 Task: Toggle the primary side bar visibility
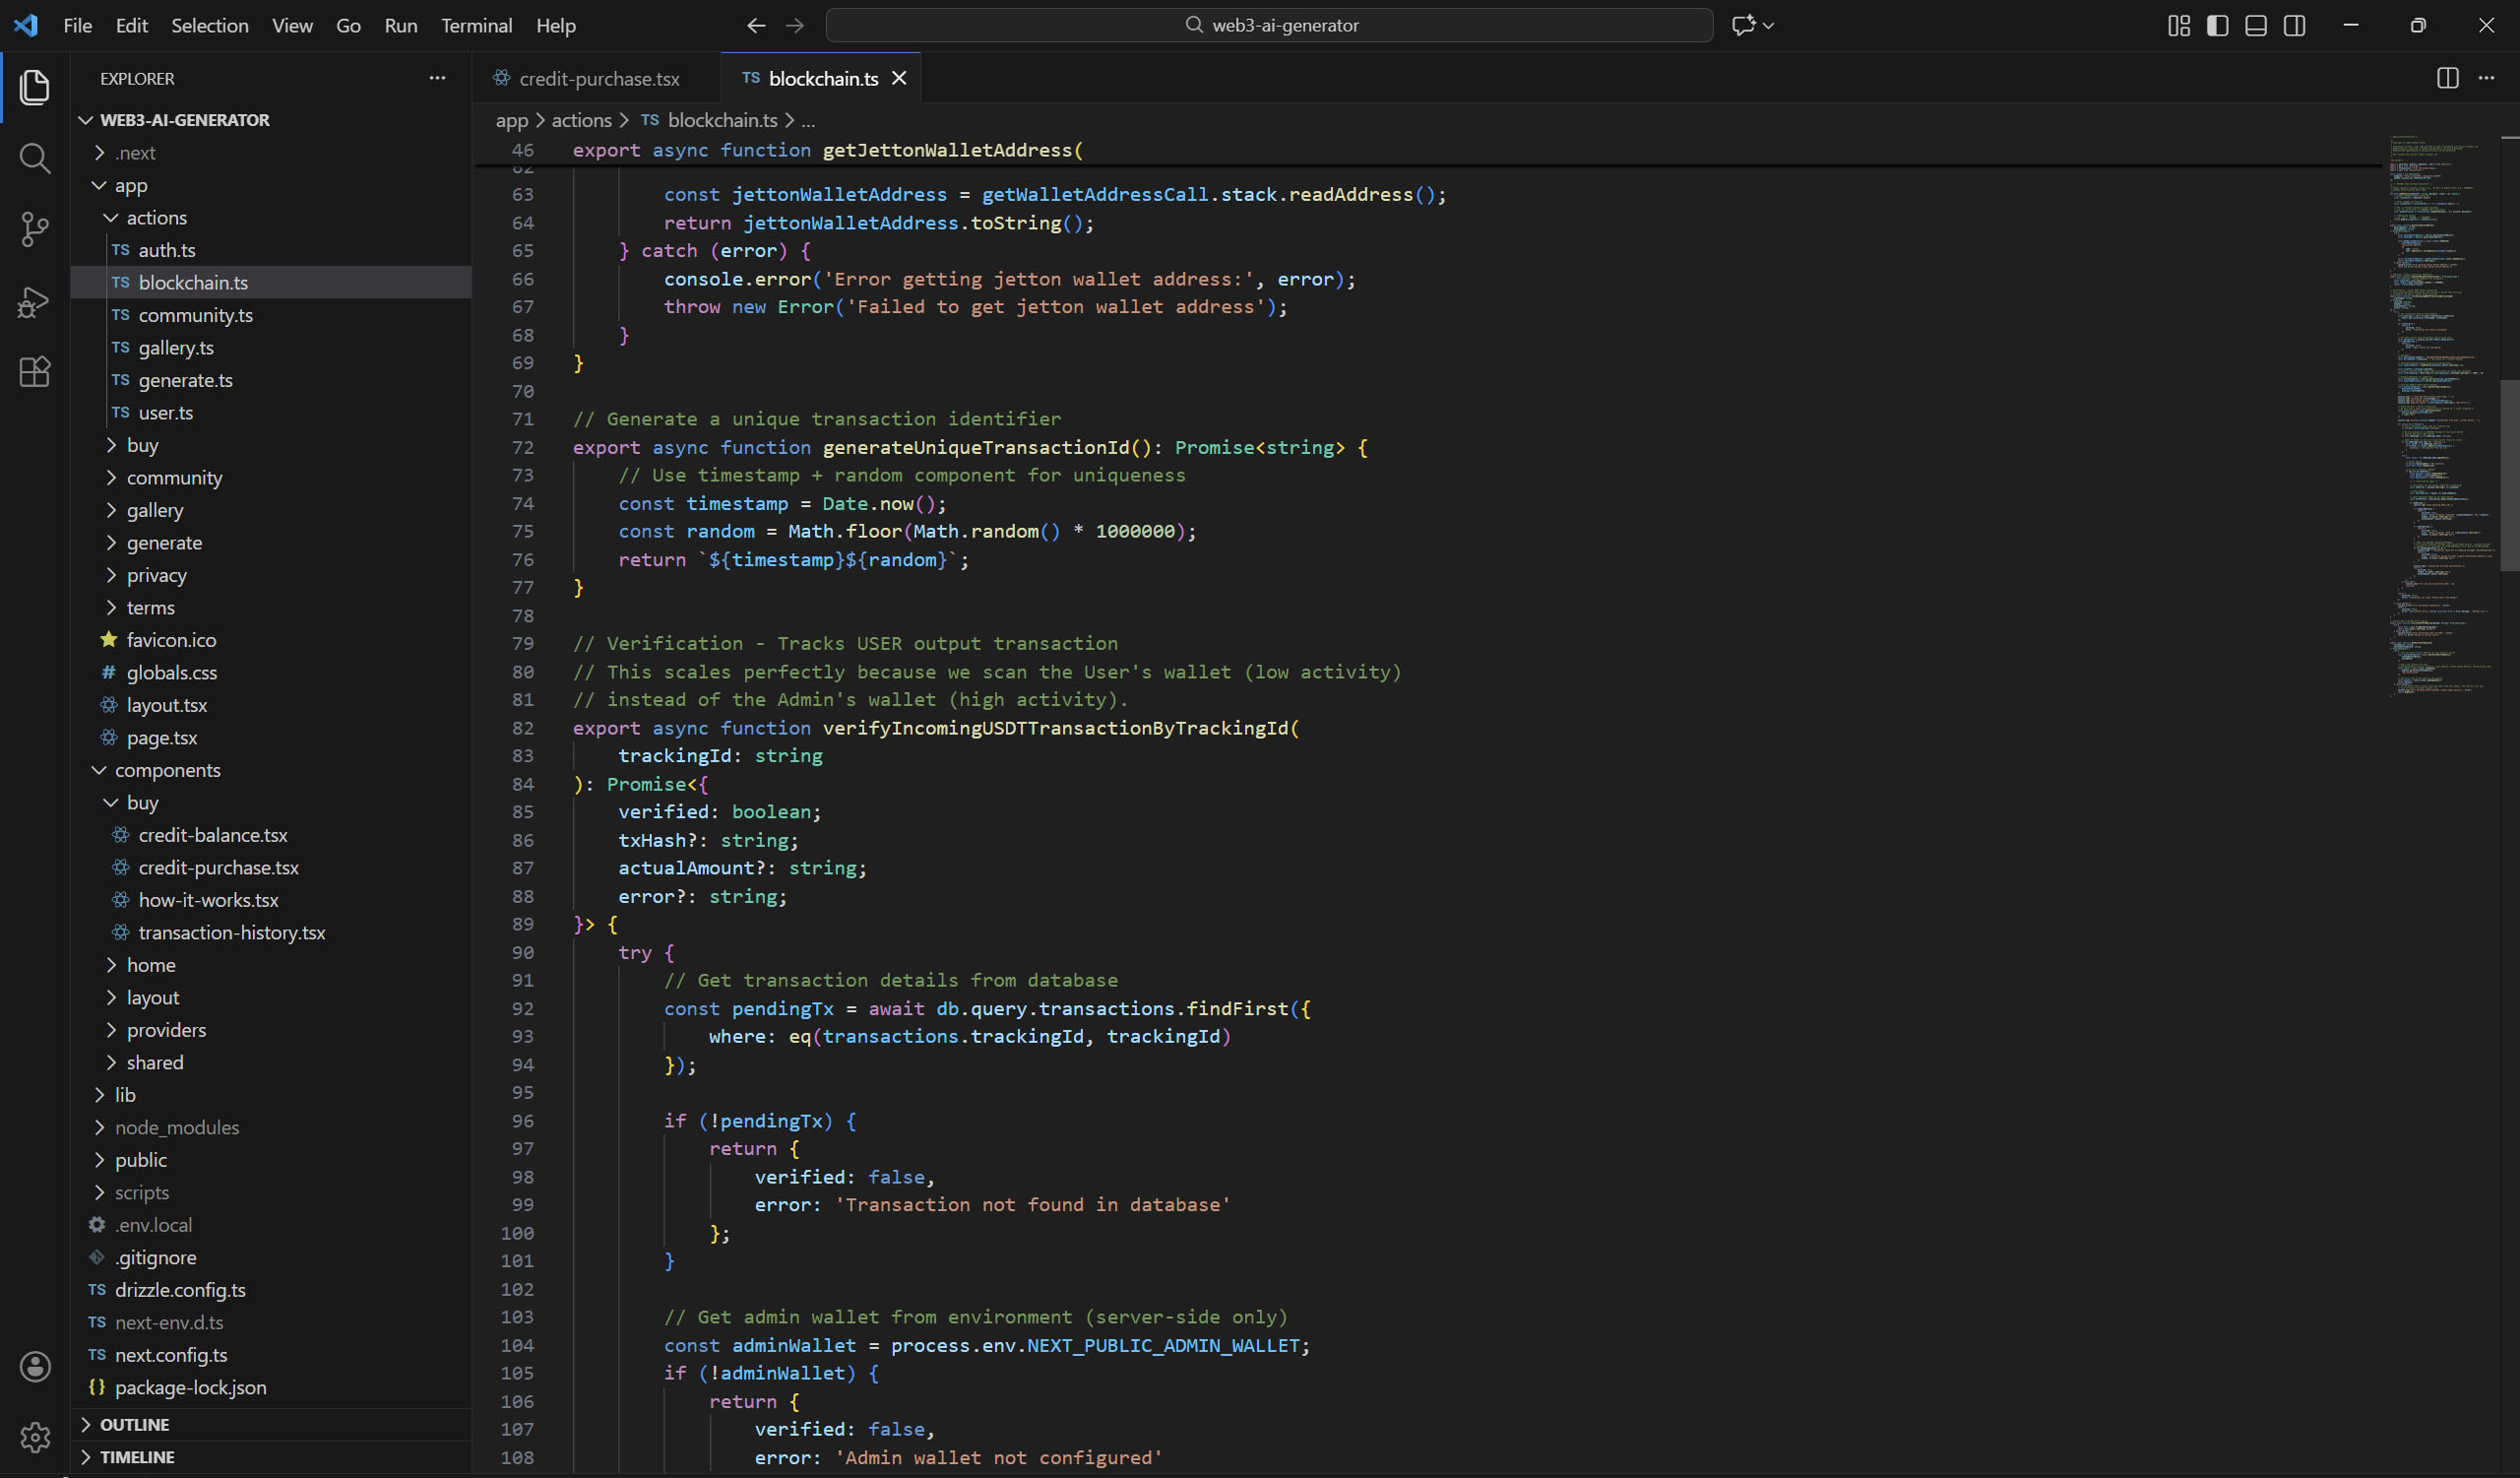(x=2217, y=25)
